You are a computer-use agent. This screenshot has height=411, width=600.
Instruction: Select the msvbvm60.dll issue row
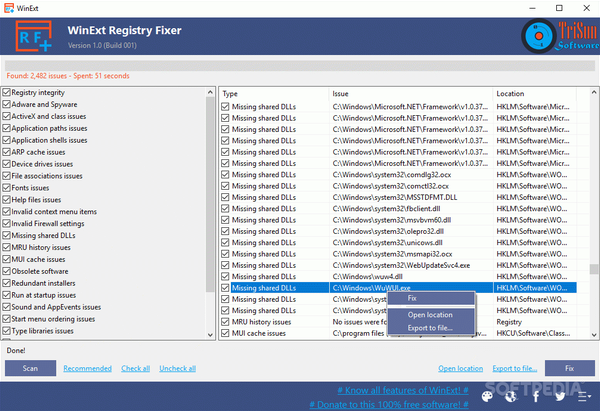398,220
